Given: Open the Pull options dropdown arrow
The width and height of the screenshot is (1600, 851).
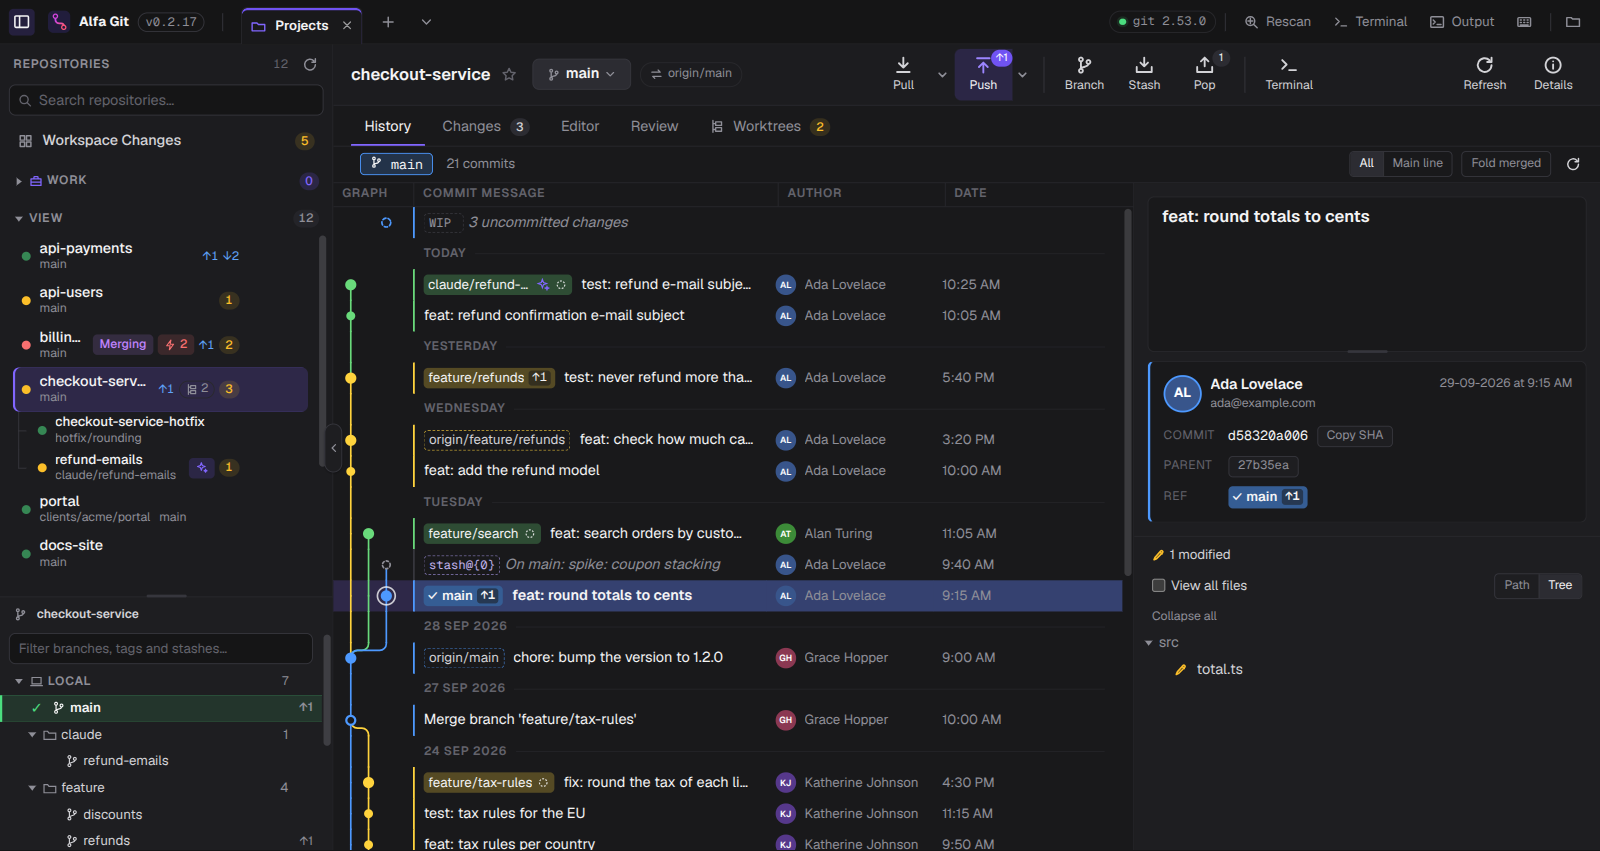Looking at the screenshot, I should [x=941, y=75].
